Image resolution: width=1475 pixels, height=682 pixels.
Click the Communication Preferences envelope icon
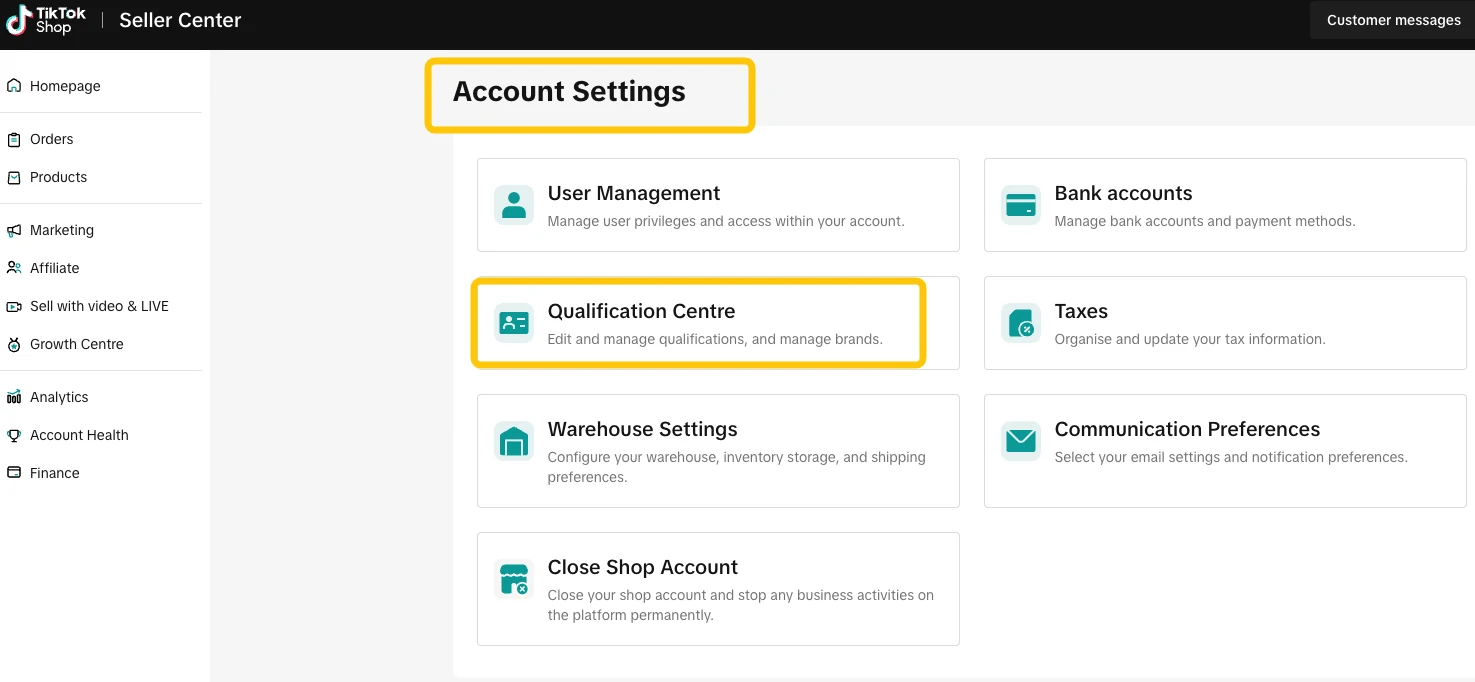(x=1021, y=441)
